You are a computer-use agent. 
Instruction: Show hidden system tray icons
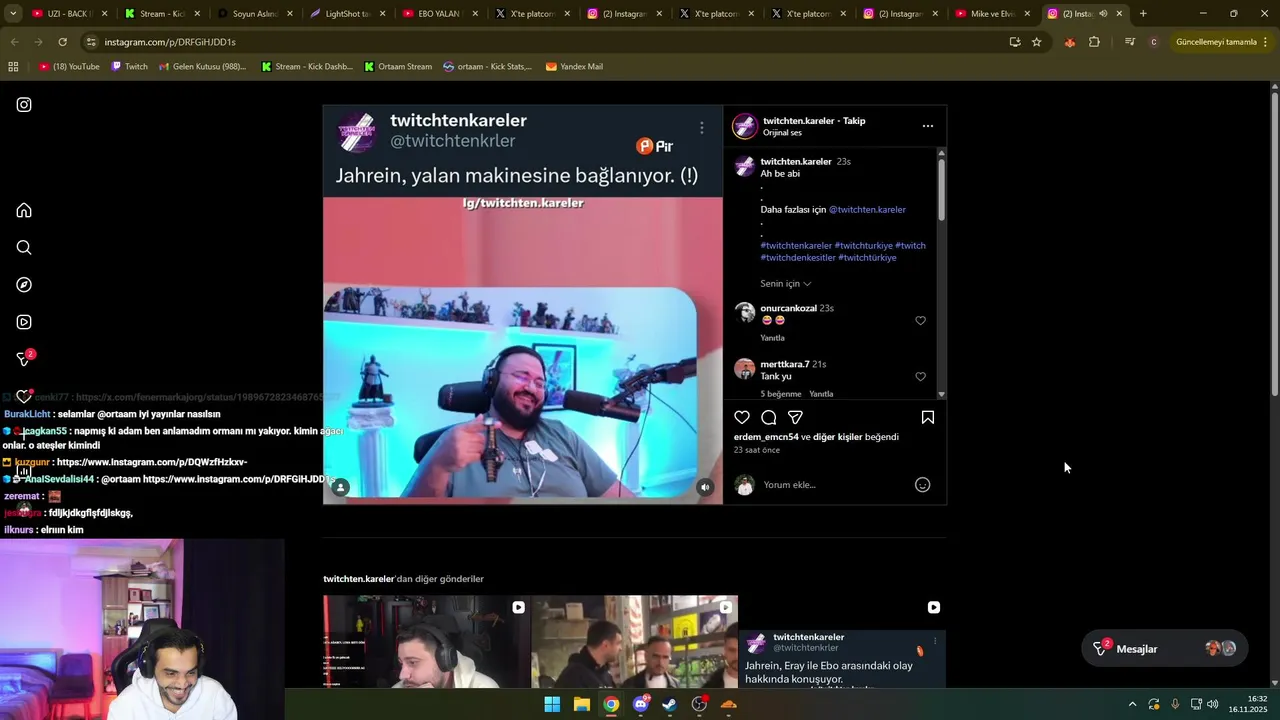(1132, 704)
